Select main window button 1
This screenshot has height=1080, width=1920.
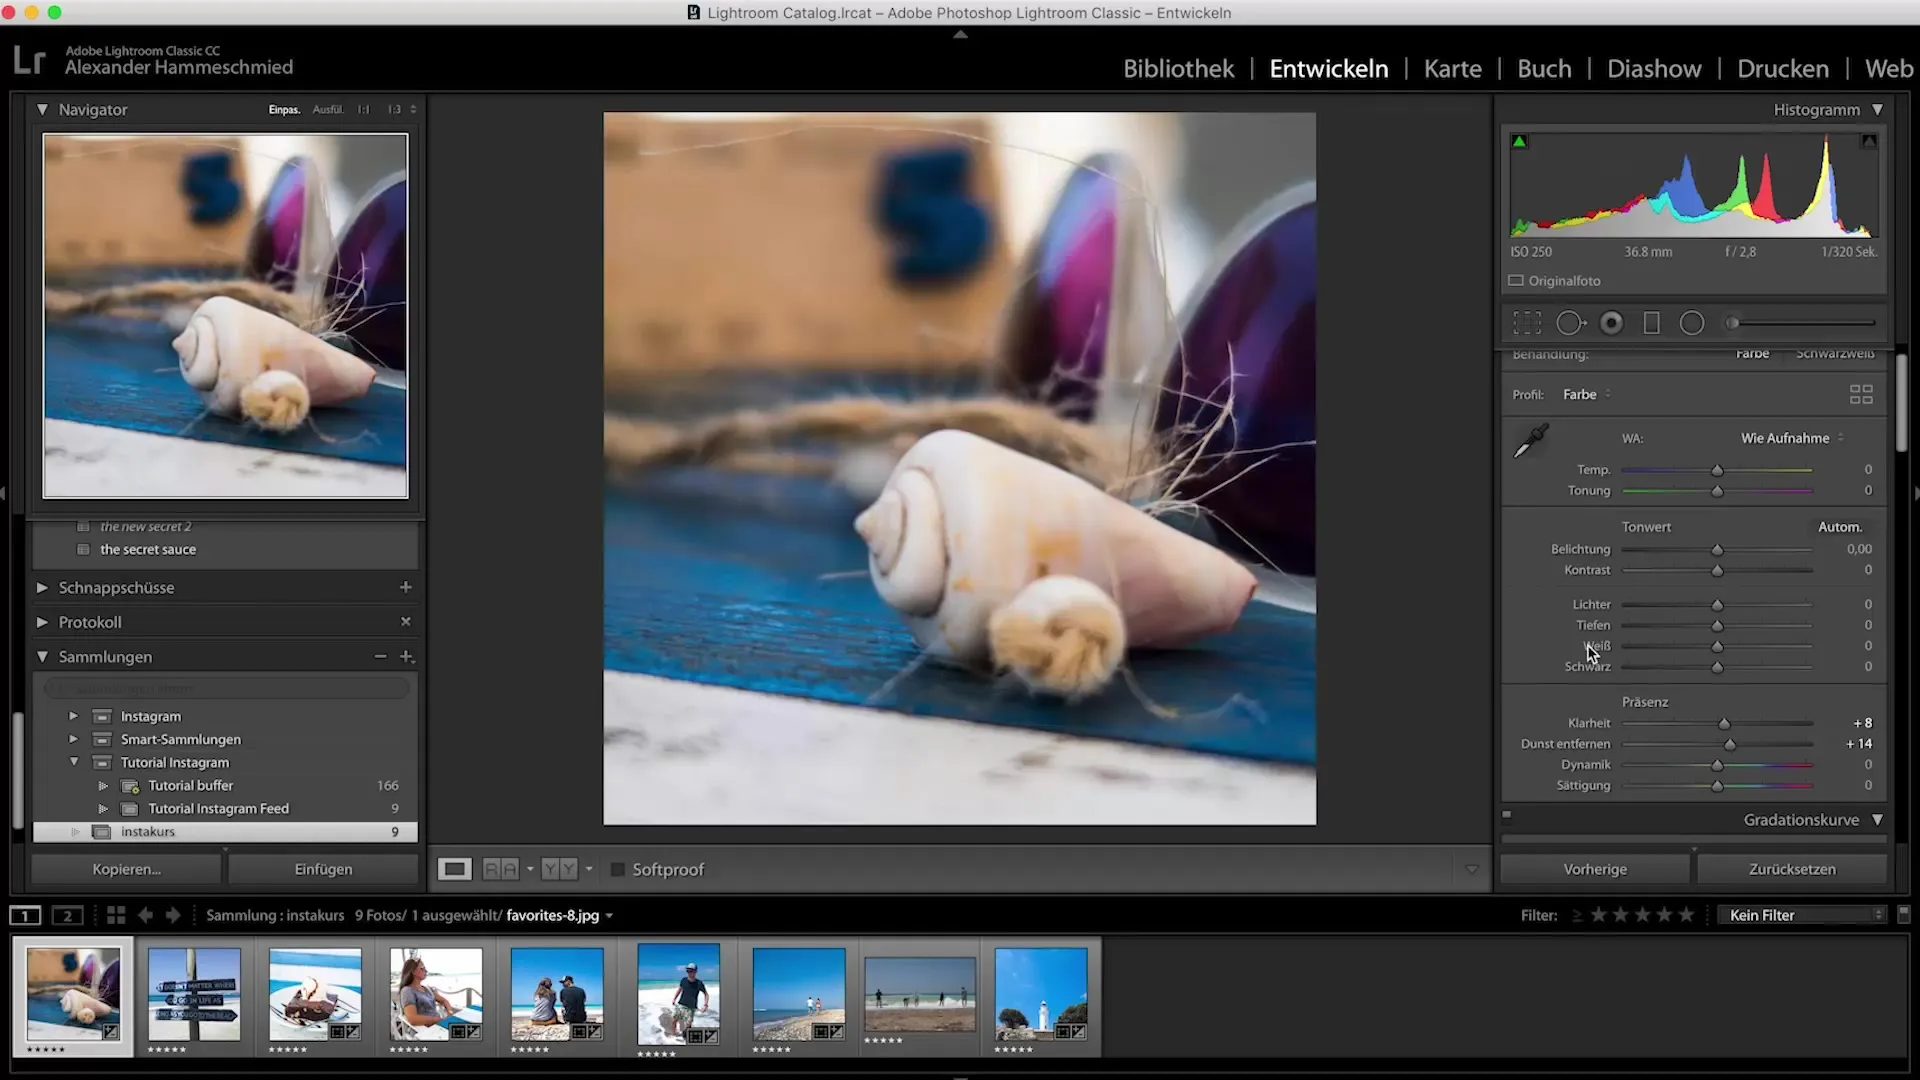click(x=25, y=915)
